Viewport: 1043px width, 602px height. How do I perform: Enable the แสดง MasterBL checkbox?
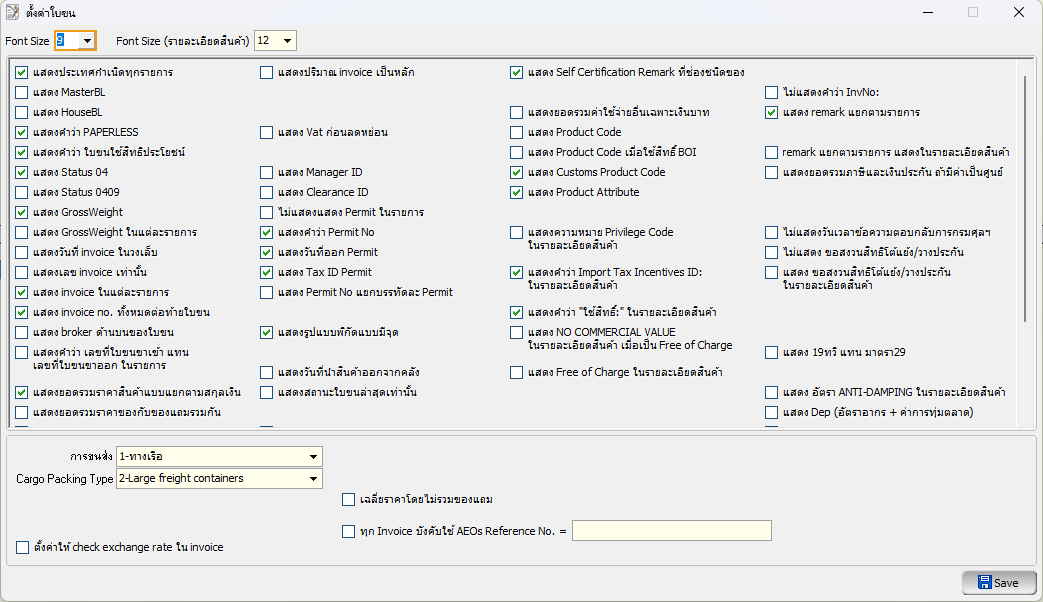tap(22, 92)
